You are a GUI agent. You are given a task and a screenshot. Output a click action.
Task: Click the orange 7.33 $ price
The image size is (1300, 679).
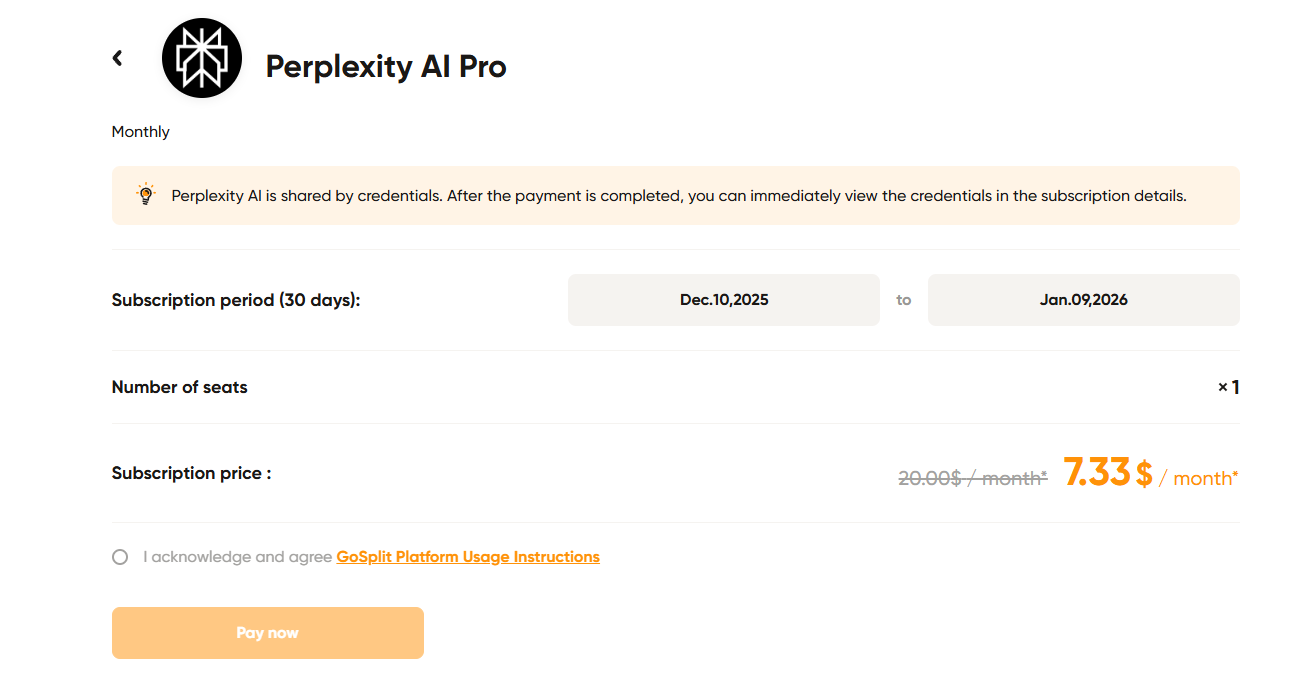[x=1107, y=473]
